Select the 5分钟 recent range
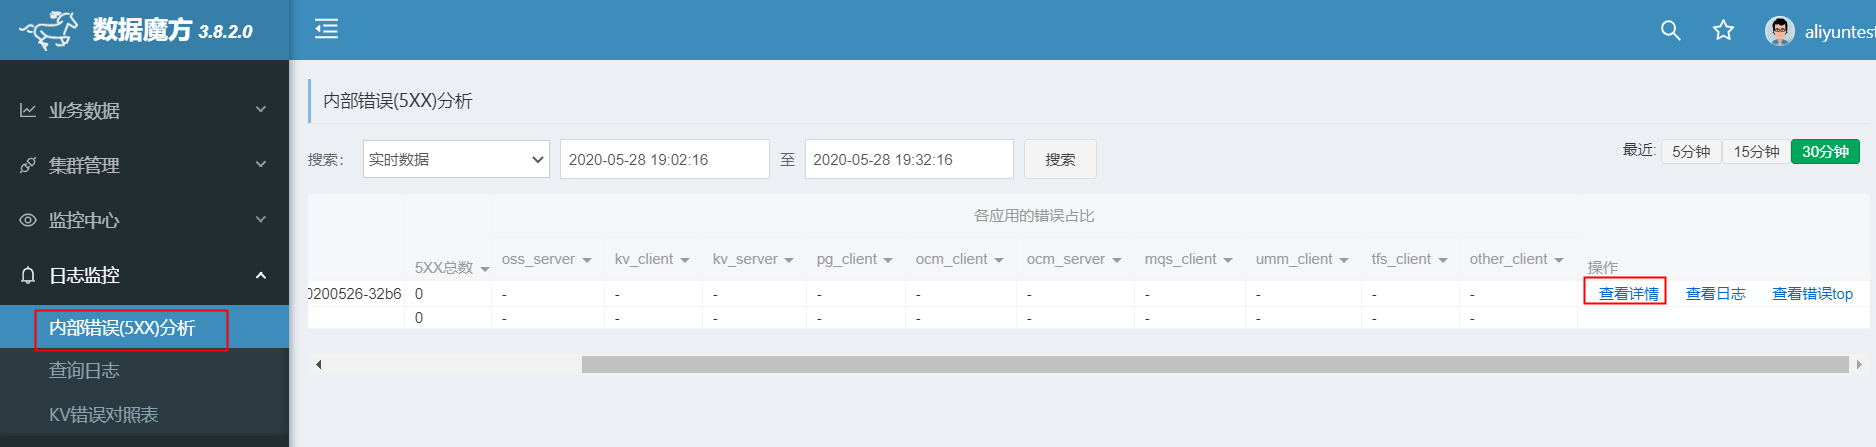The height and width of the screenshot is (447, 1876). click(1691, 152)
